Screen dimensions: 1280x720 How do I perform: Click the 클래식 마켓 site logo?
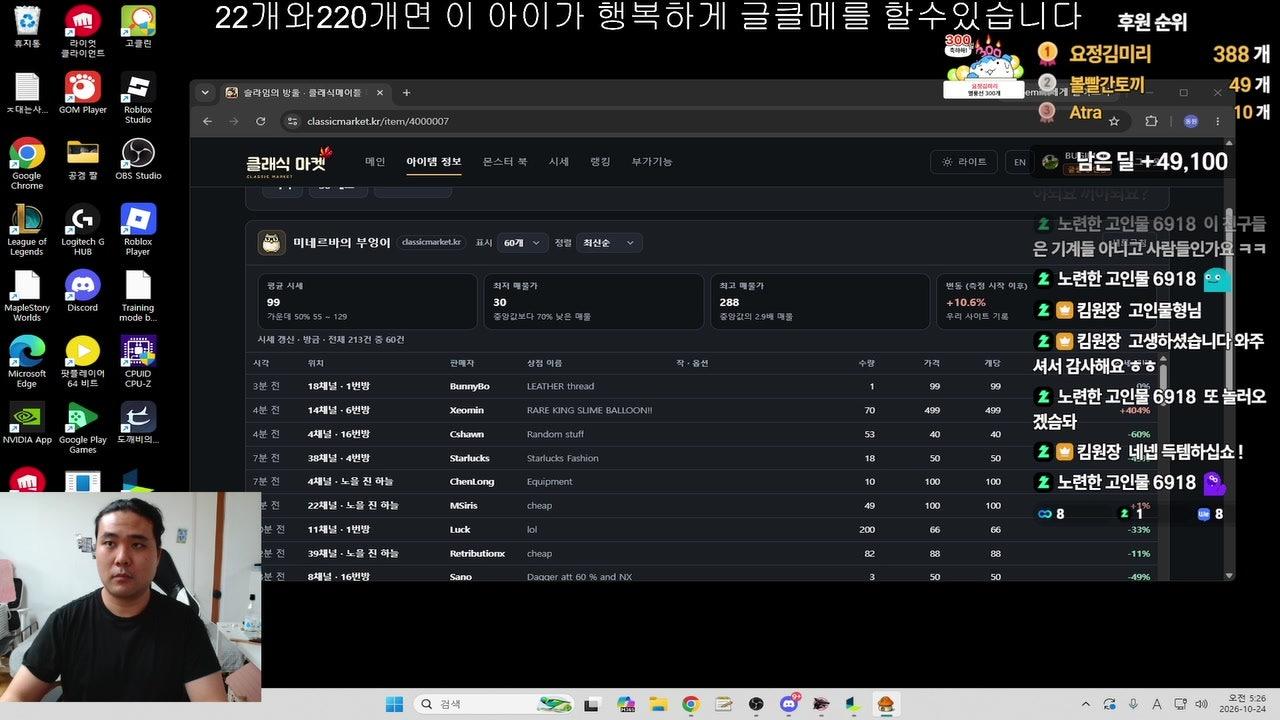click(x=289, y=162)
